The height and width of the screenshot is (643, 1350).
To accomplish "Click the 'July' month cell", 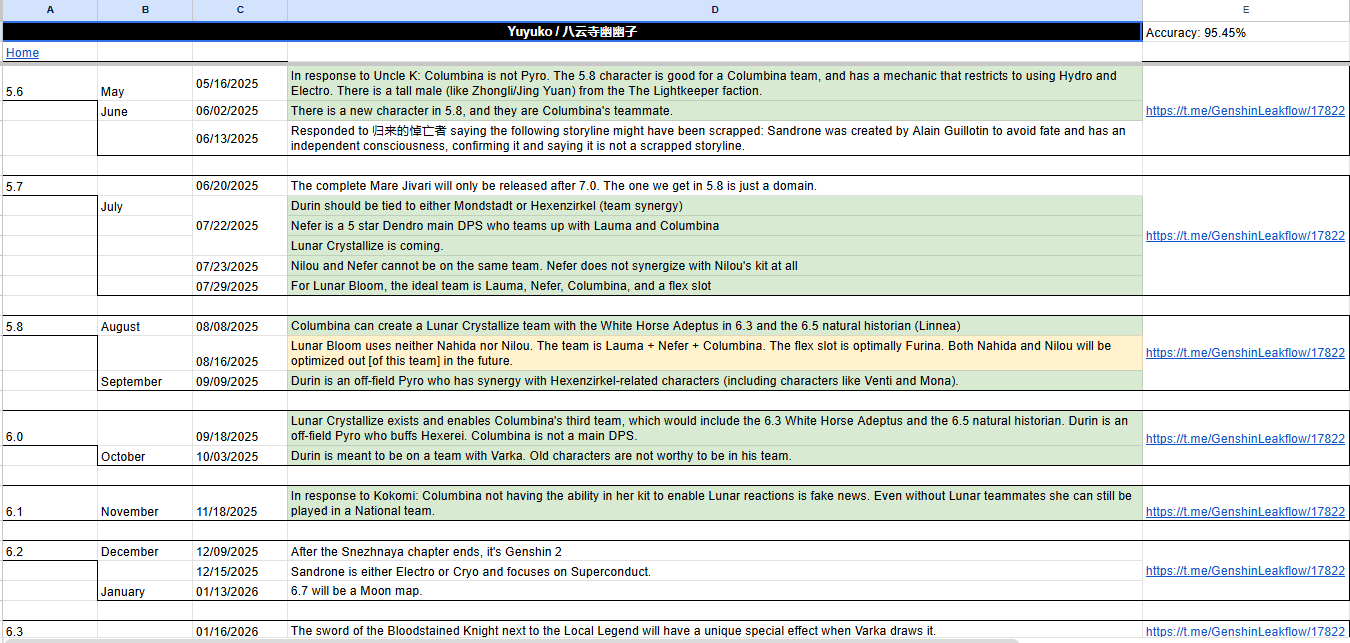I will [x=145, y=206].
